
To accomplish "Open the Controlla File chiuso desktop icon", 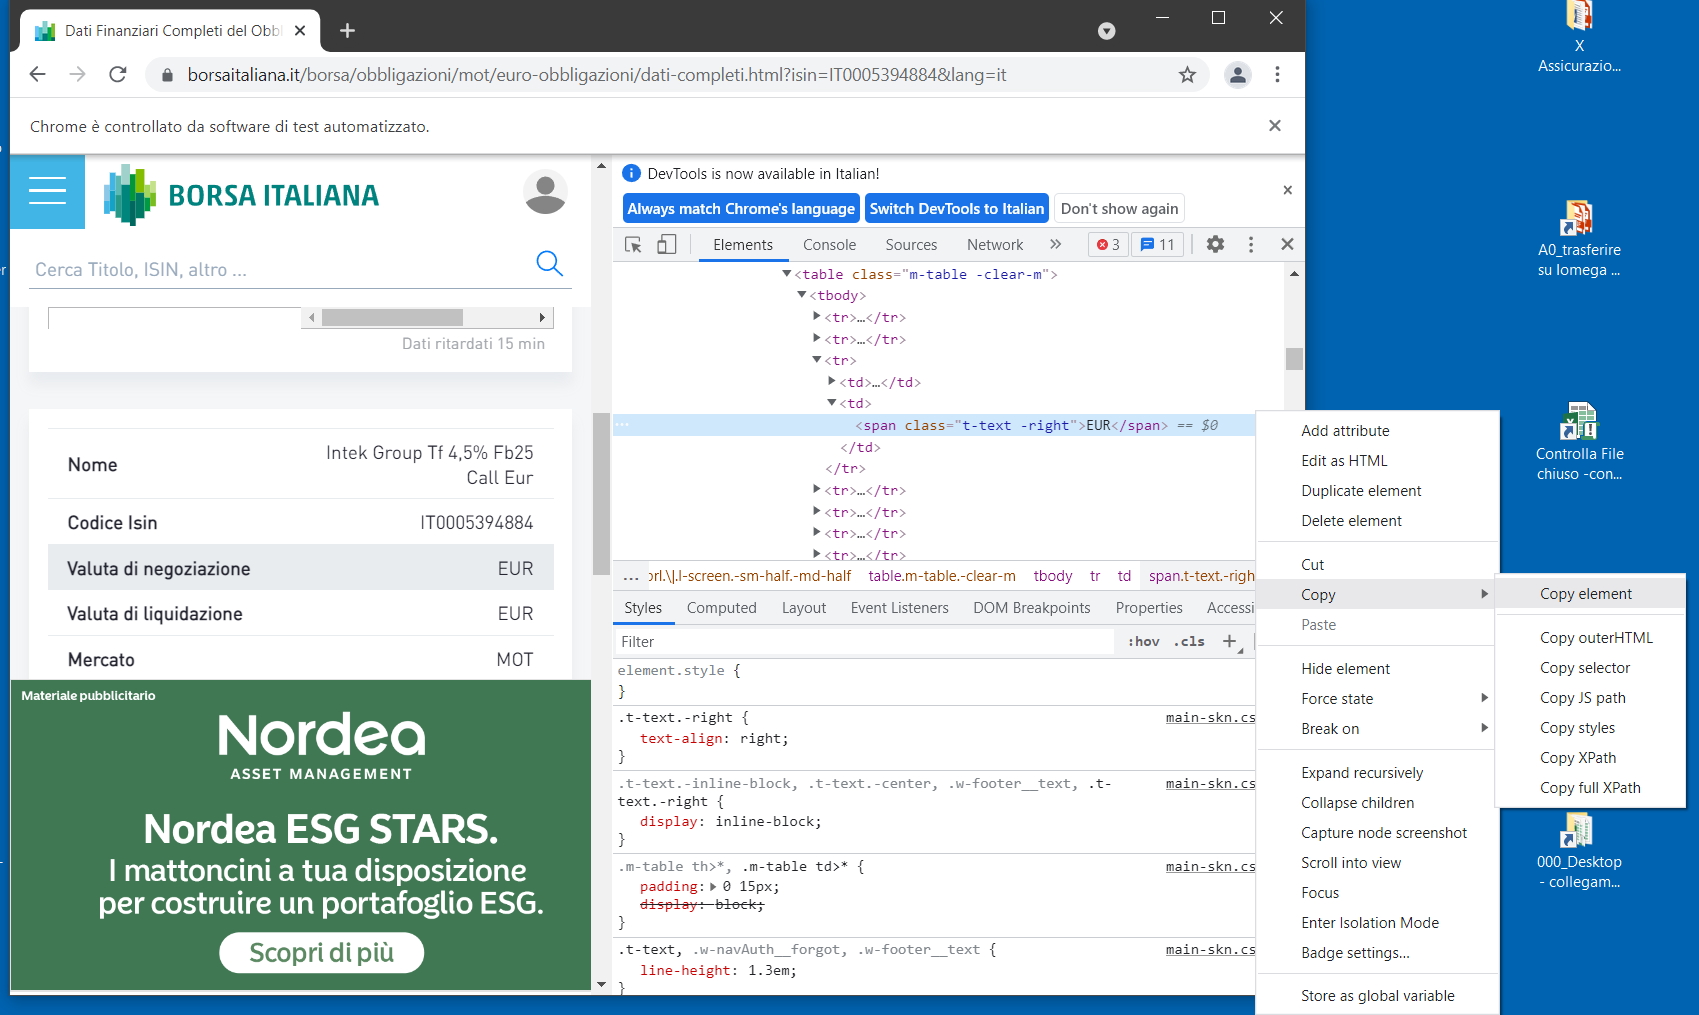I will (x=1579, y=443).
